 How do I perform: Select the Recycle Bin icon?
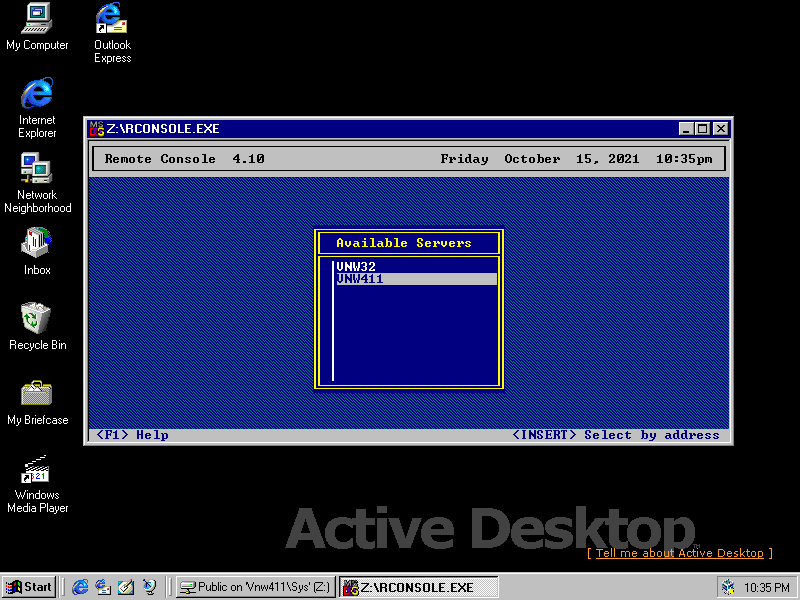coord(37,327)
